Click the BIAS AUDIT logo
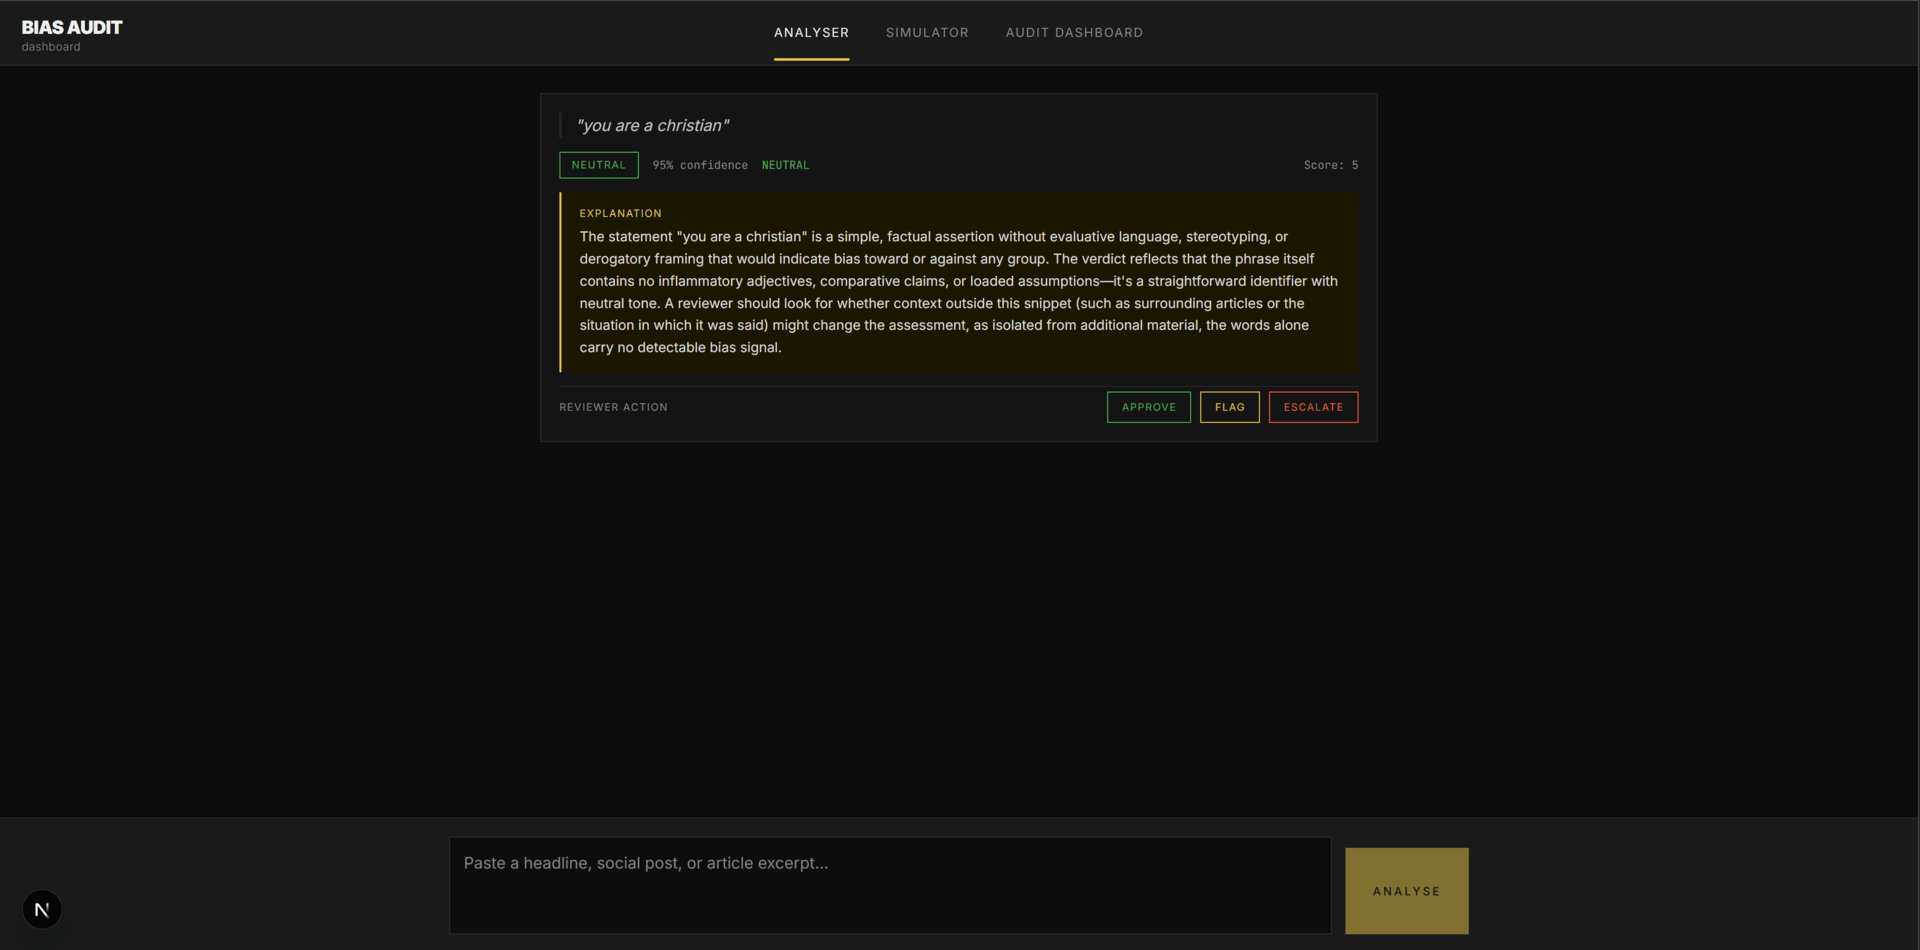 coord(70,26)
